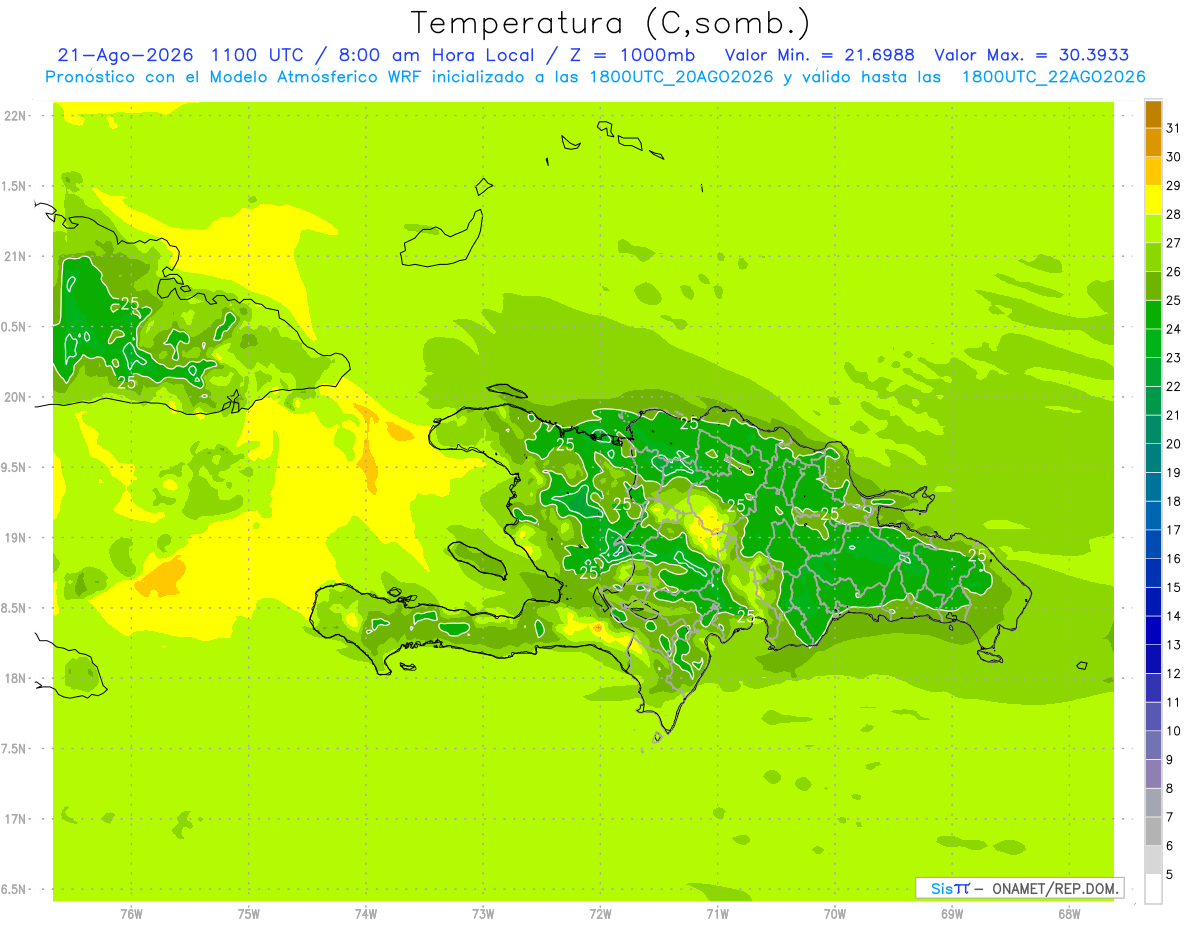The image size is (1200, 927).
Task: Click the 21-Ago-2026 date text
Action: [x=126, y=55]
